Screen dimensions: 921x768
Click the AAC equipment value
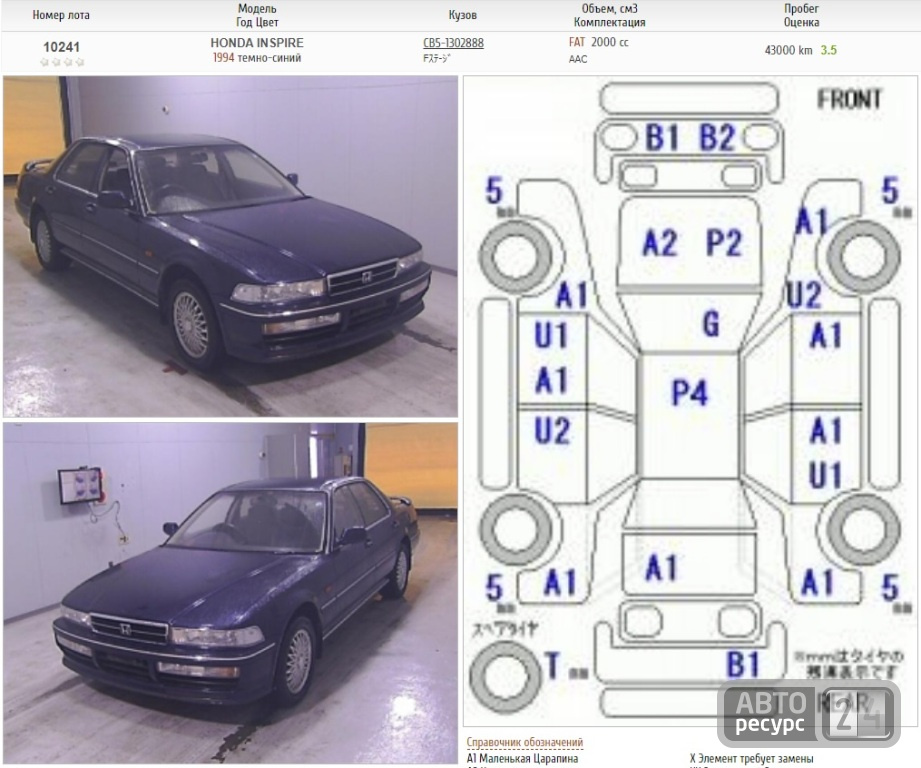click(x=577, y=59)
